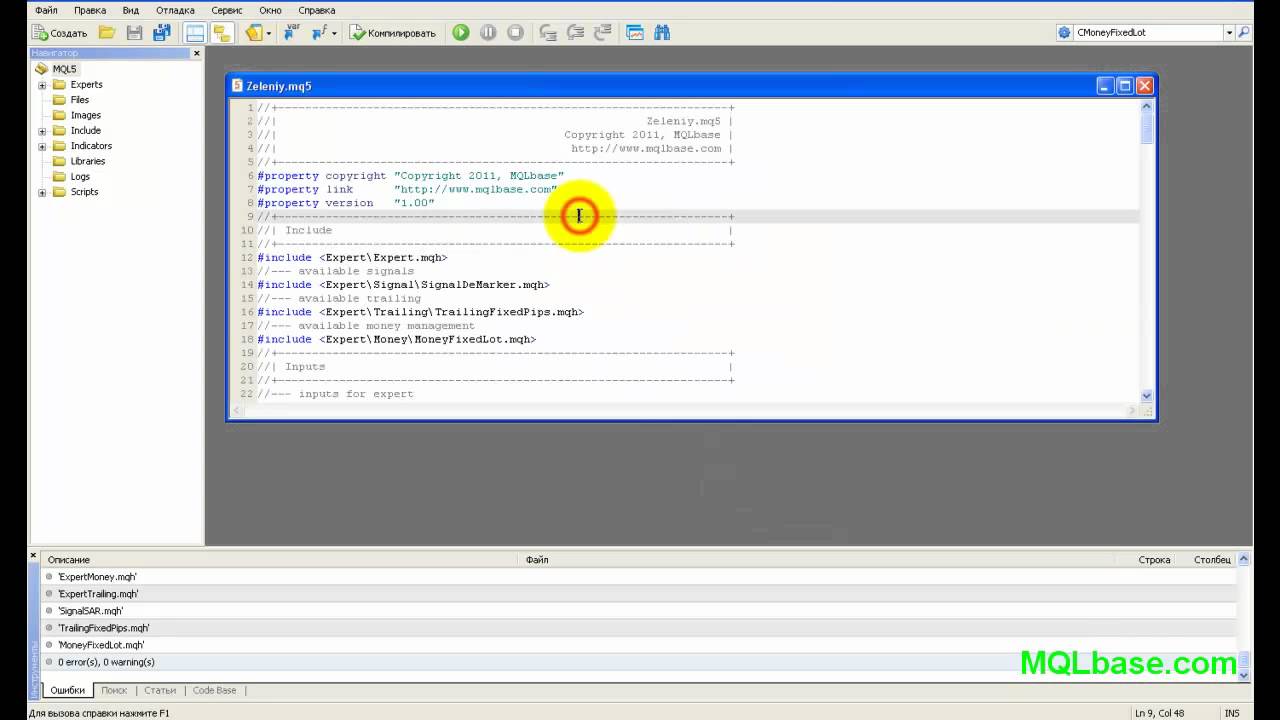Click the code editor vertical scrollbar thumb

(1147, 128)
